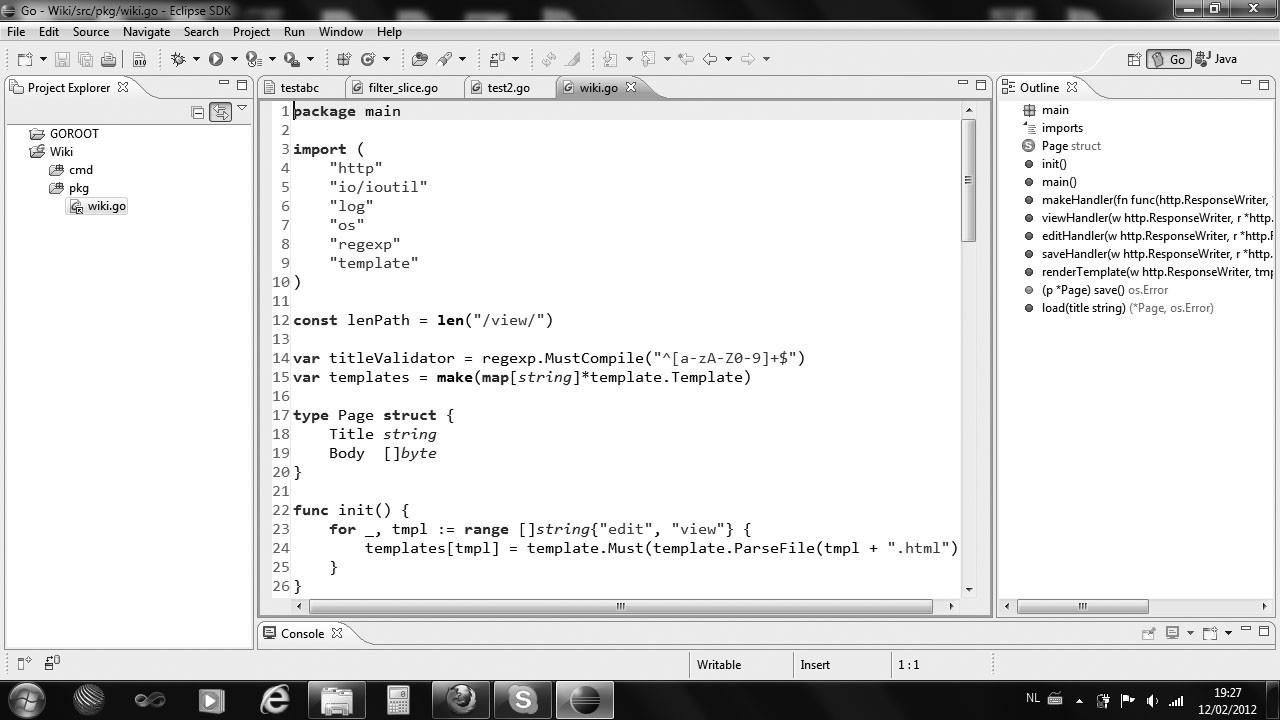Switch to the Go perspective button
Screen dimensions: 1280x720
tap(1168, 59)
